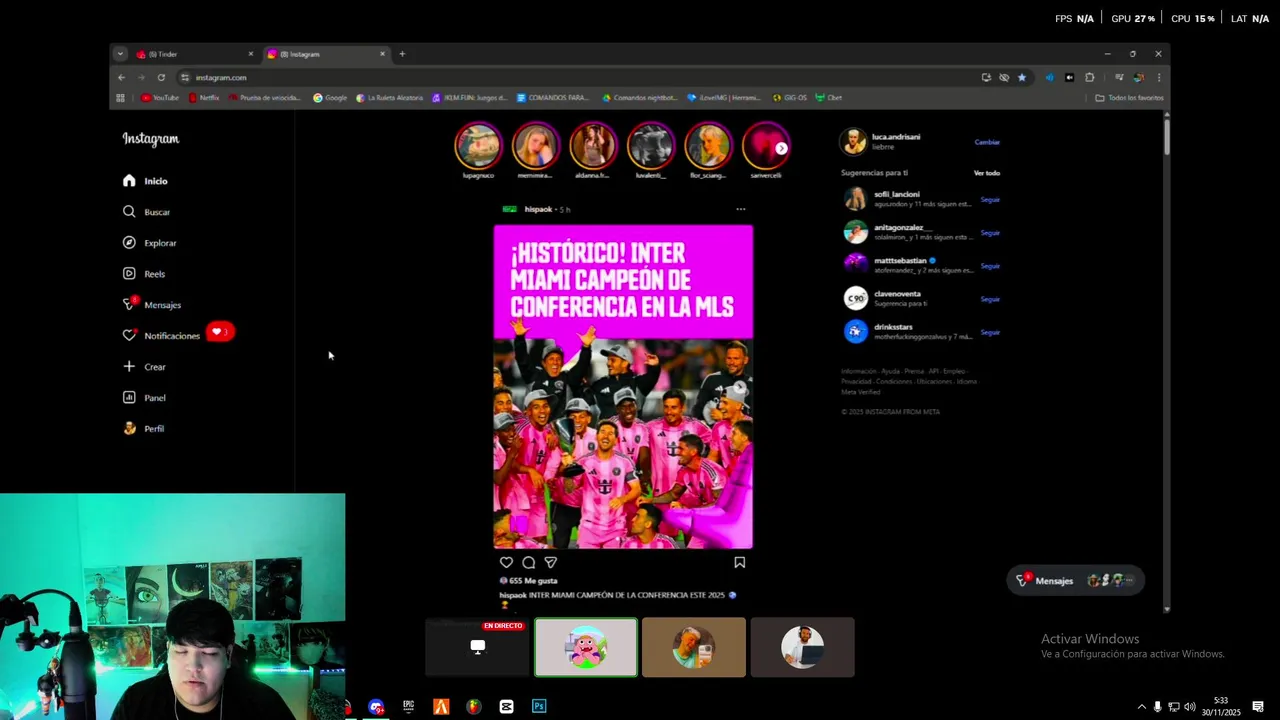Open the Notificaciones heart in the sidebar

click(129, 336)
